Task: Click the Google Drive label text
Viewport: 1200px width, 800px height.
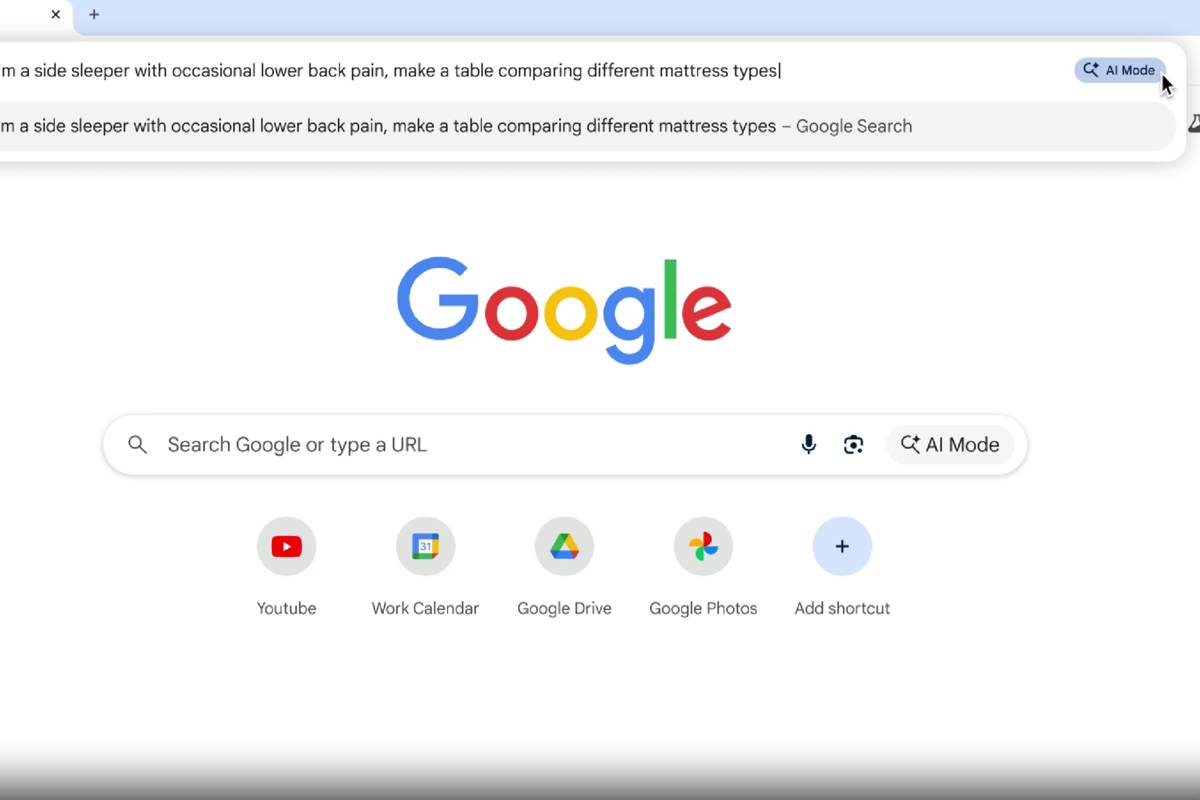Action: (x=564, y=608)
